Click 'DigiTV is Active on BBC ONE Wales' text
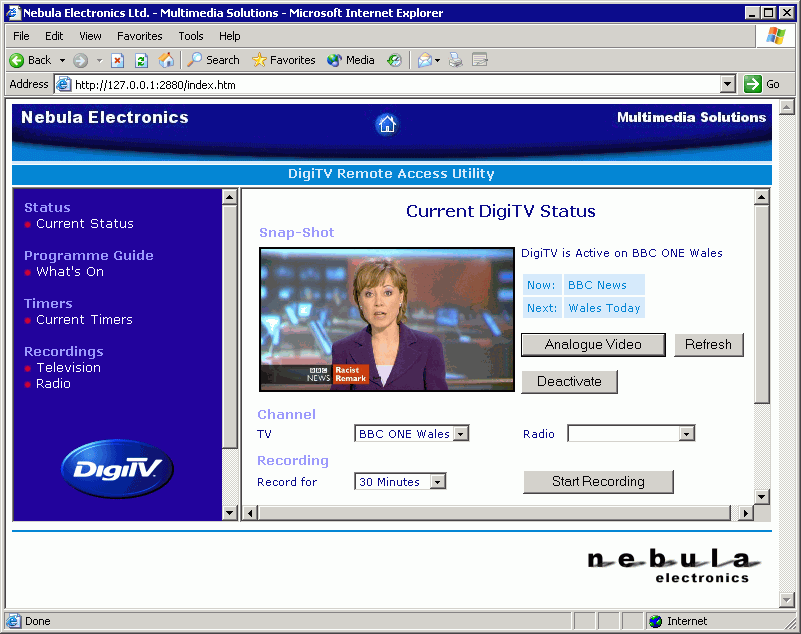Image resolution: width=801 pixels, height=634 pixels. pos(622,253)
